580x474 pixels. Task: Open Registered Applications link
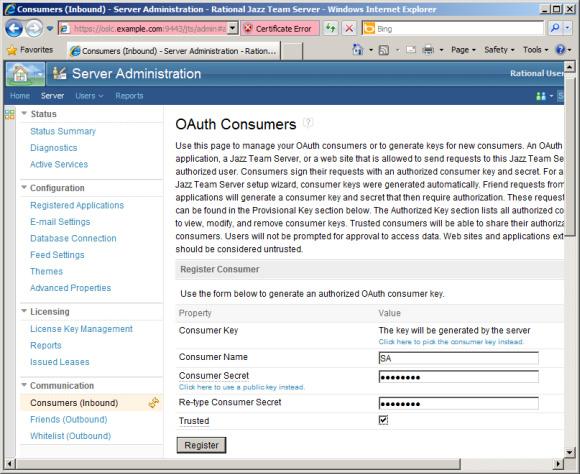coord(77,205)
